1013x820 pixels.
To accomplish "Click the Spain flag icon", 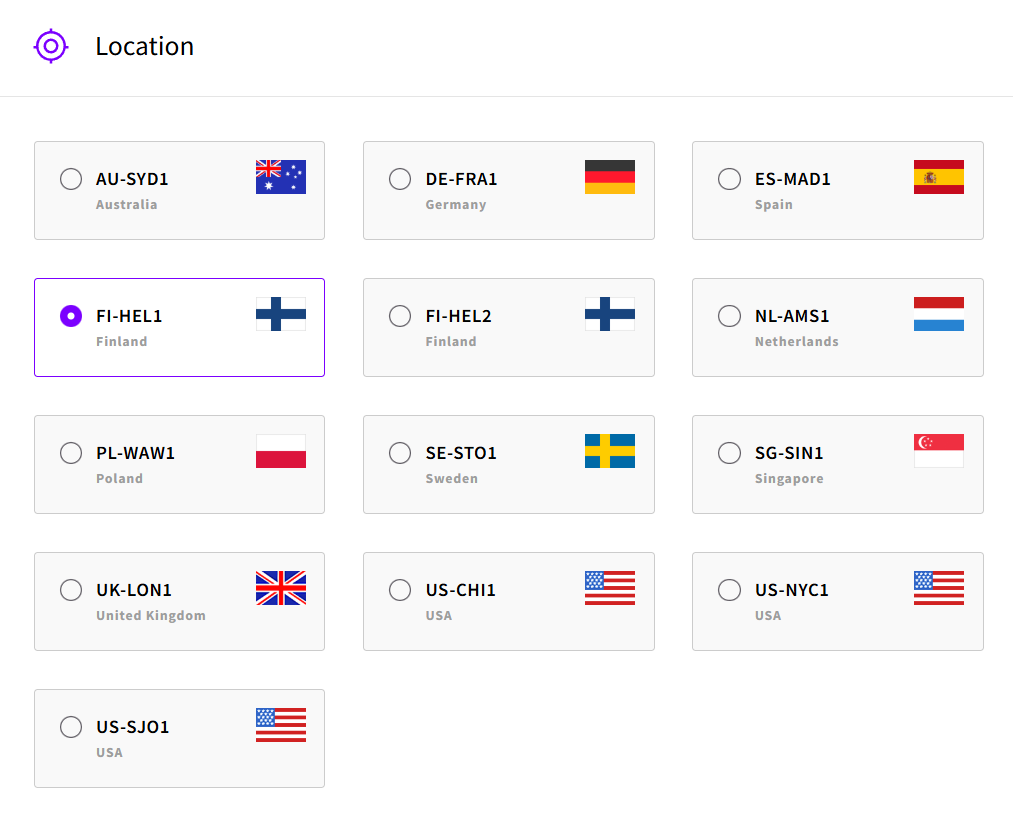I will click(x=939, y=177).
